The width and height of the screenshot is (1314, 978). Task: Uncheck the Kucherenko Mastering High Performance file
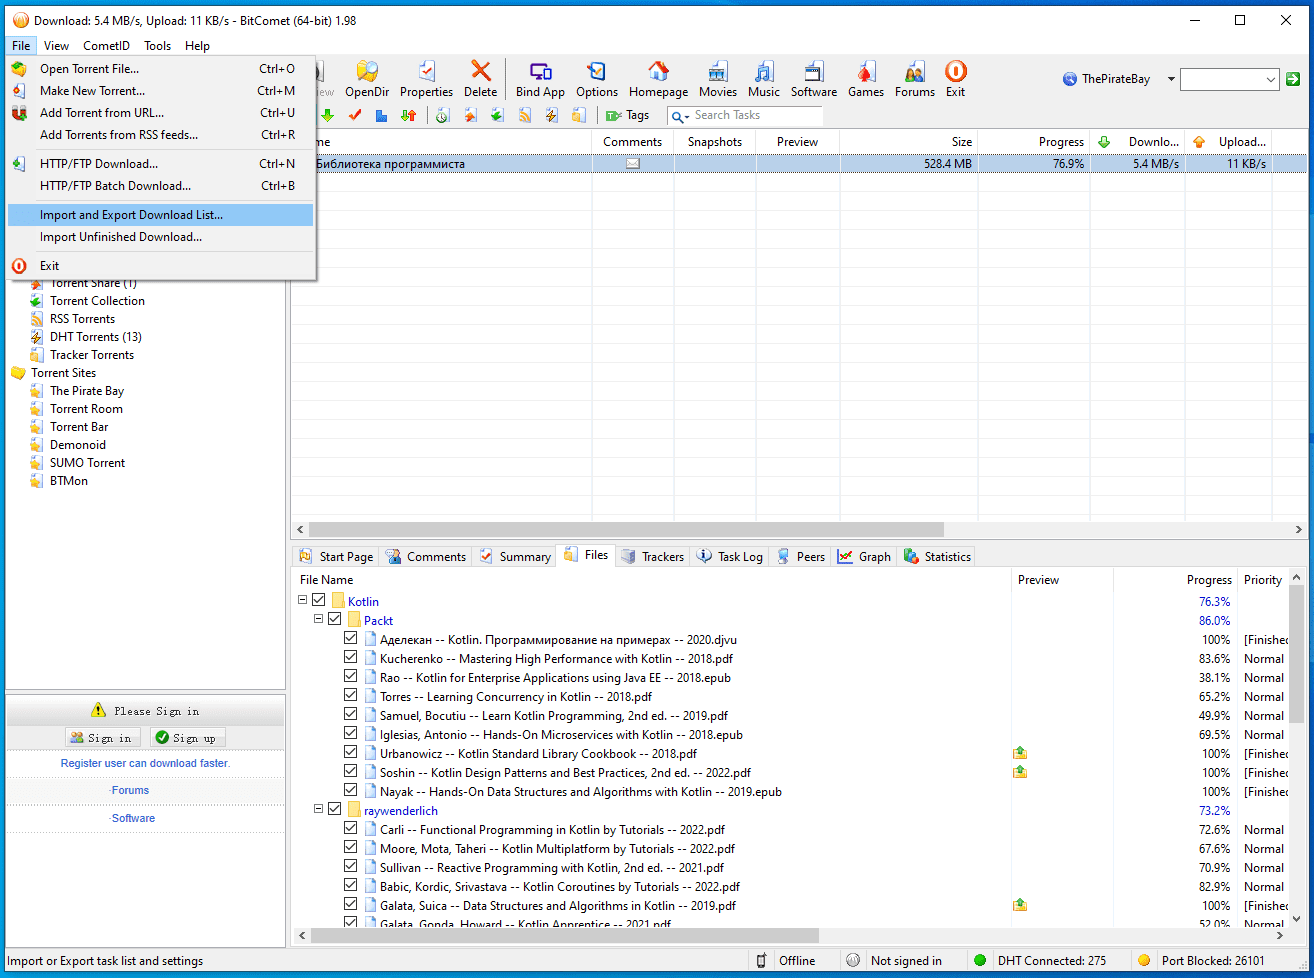(351, 657)
